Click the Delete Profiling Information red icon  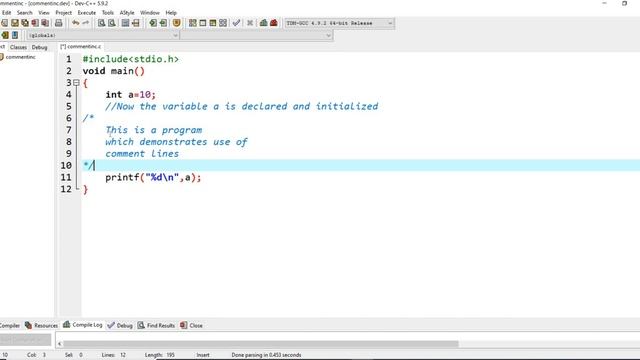coord(274,23)
